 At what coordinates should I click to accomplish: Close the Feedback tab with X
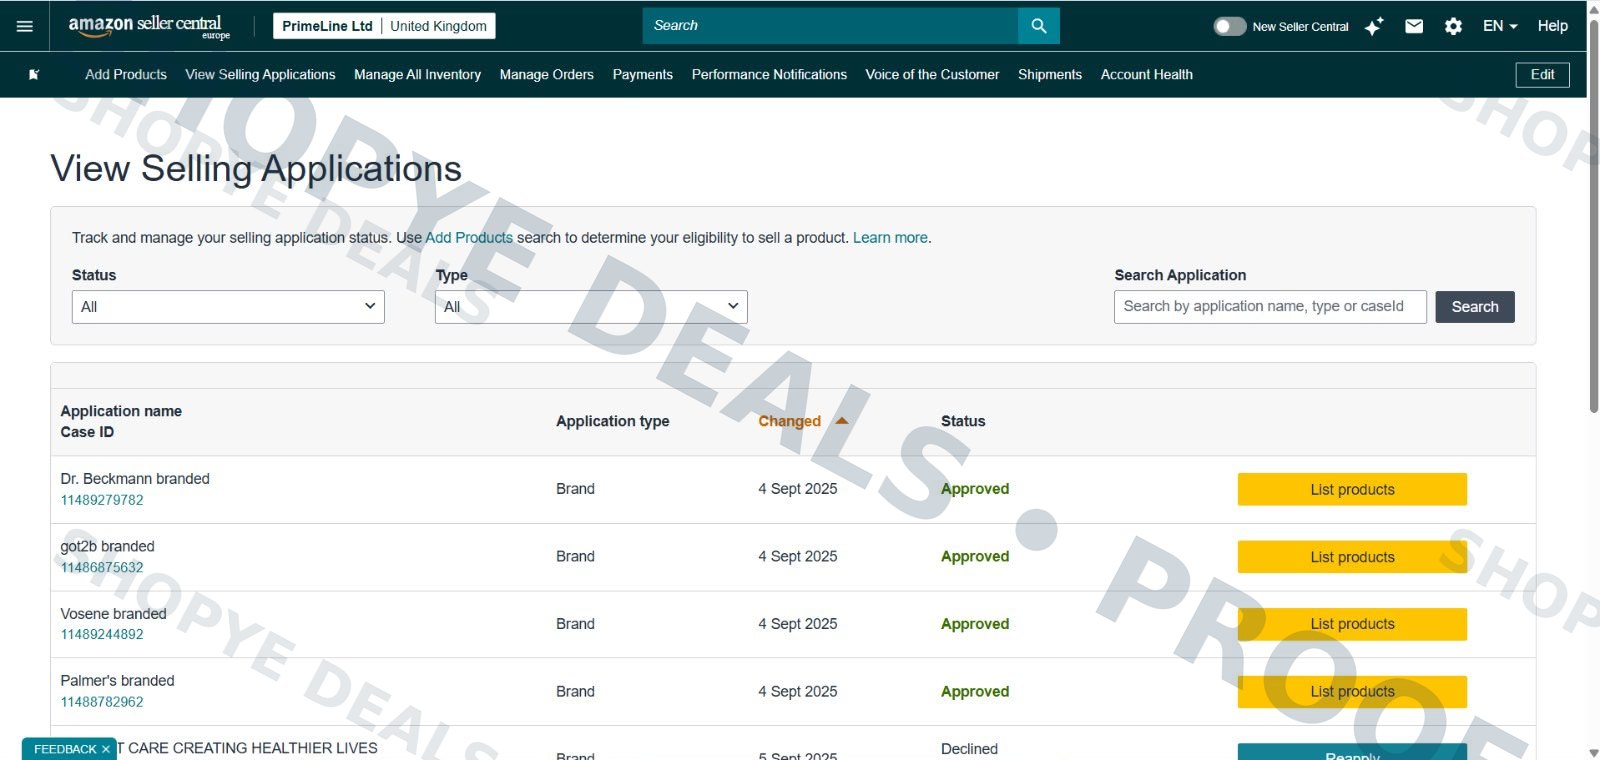(x=105, y=749)
